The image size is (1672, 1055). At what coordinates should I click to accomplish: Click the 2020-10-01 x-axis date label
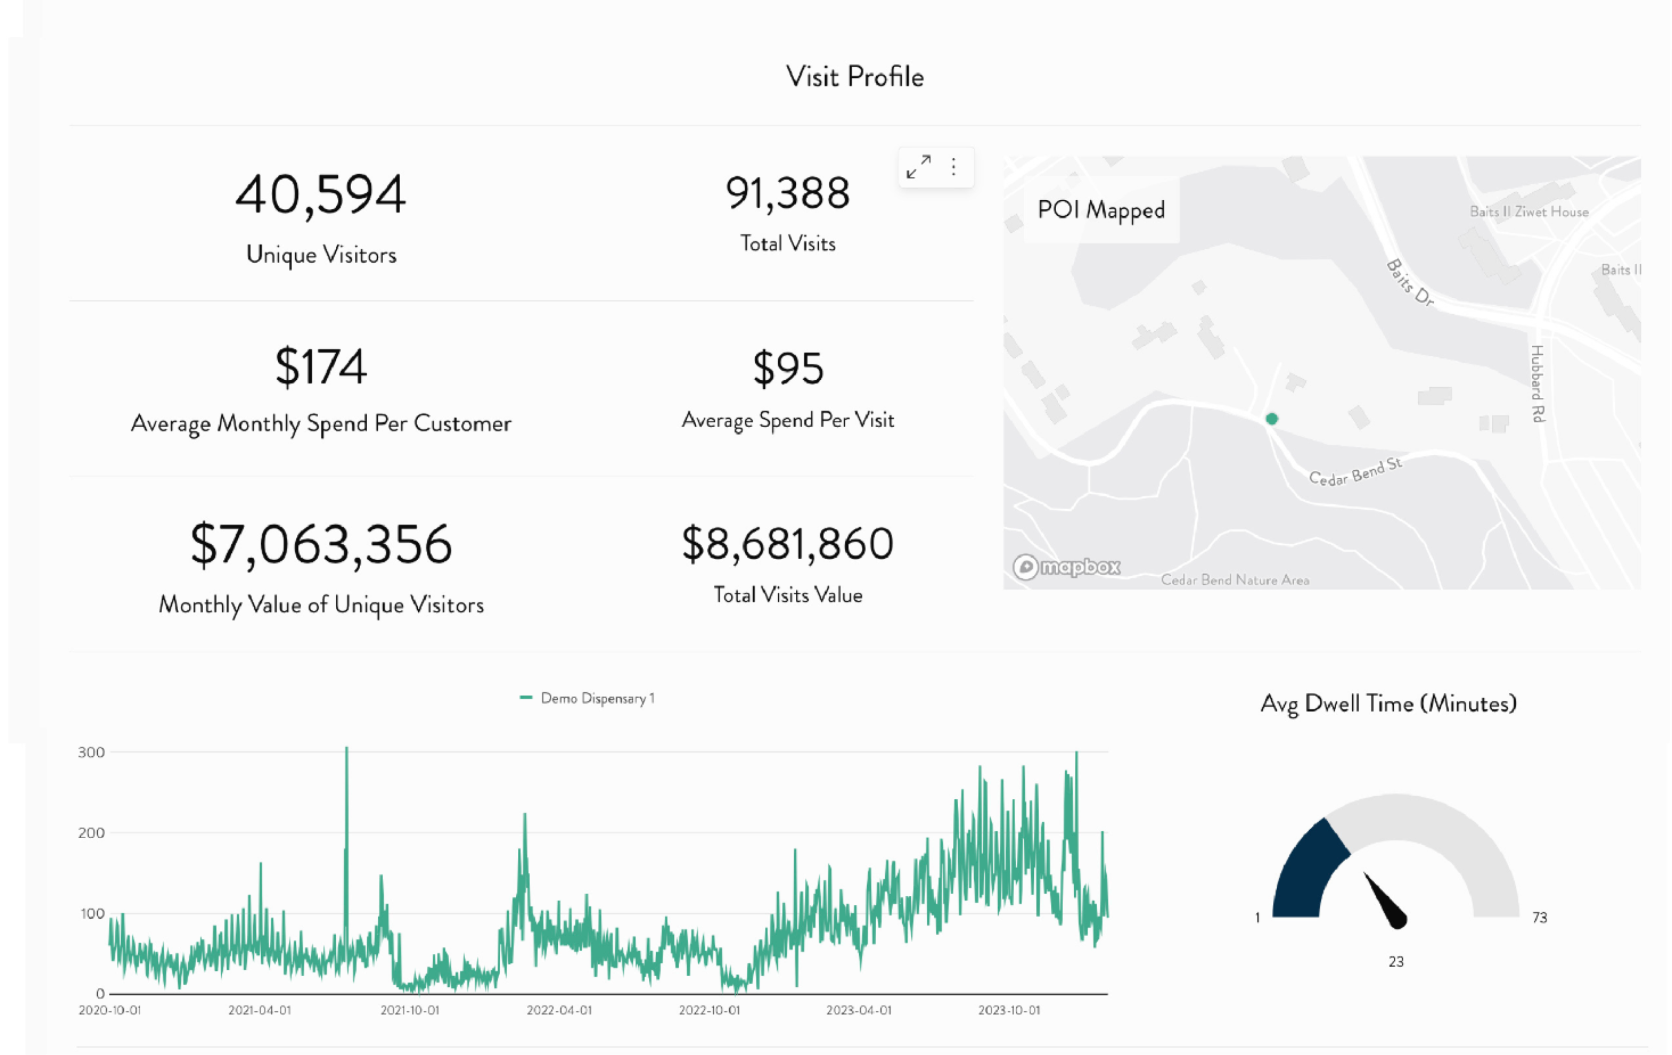[x=110, y=1010]
